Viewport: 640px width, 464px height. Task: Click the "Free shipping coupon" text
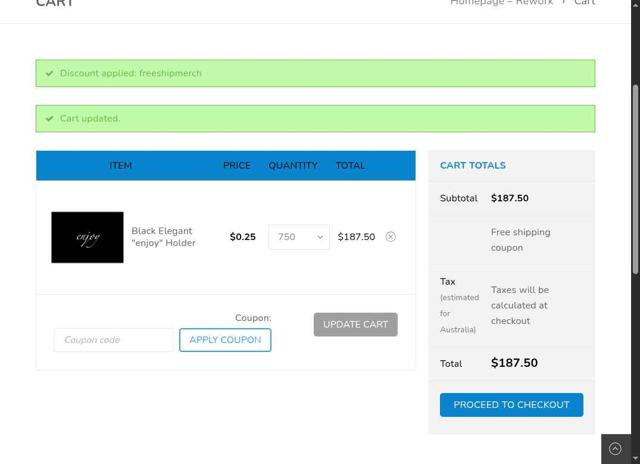(520, 240)
